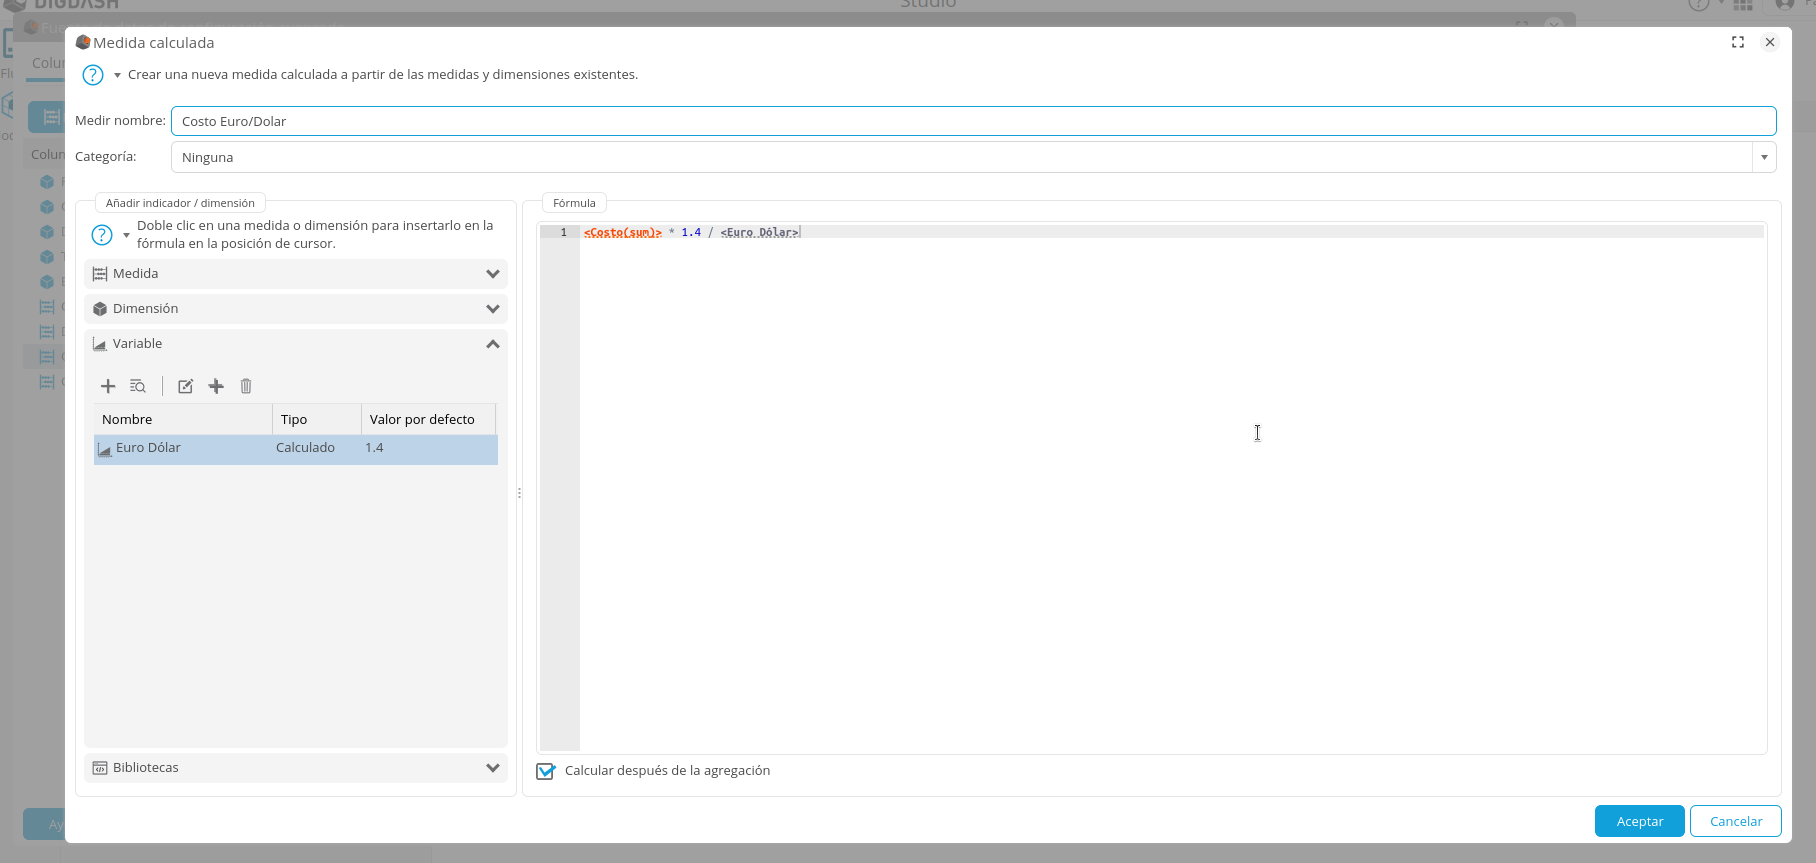Click the Aceptar button

(1639, 821)
